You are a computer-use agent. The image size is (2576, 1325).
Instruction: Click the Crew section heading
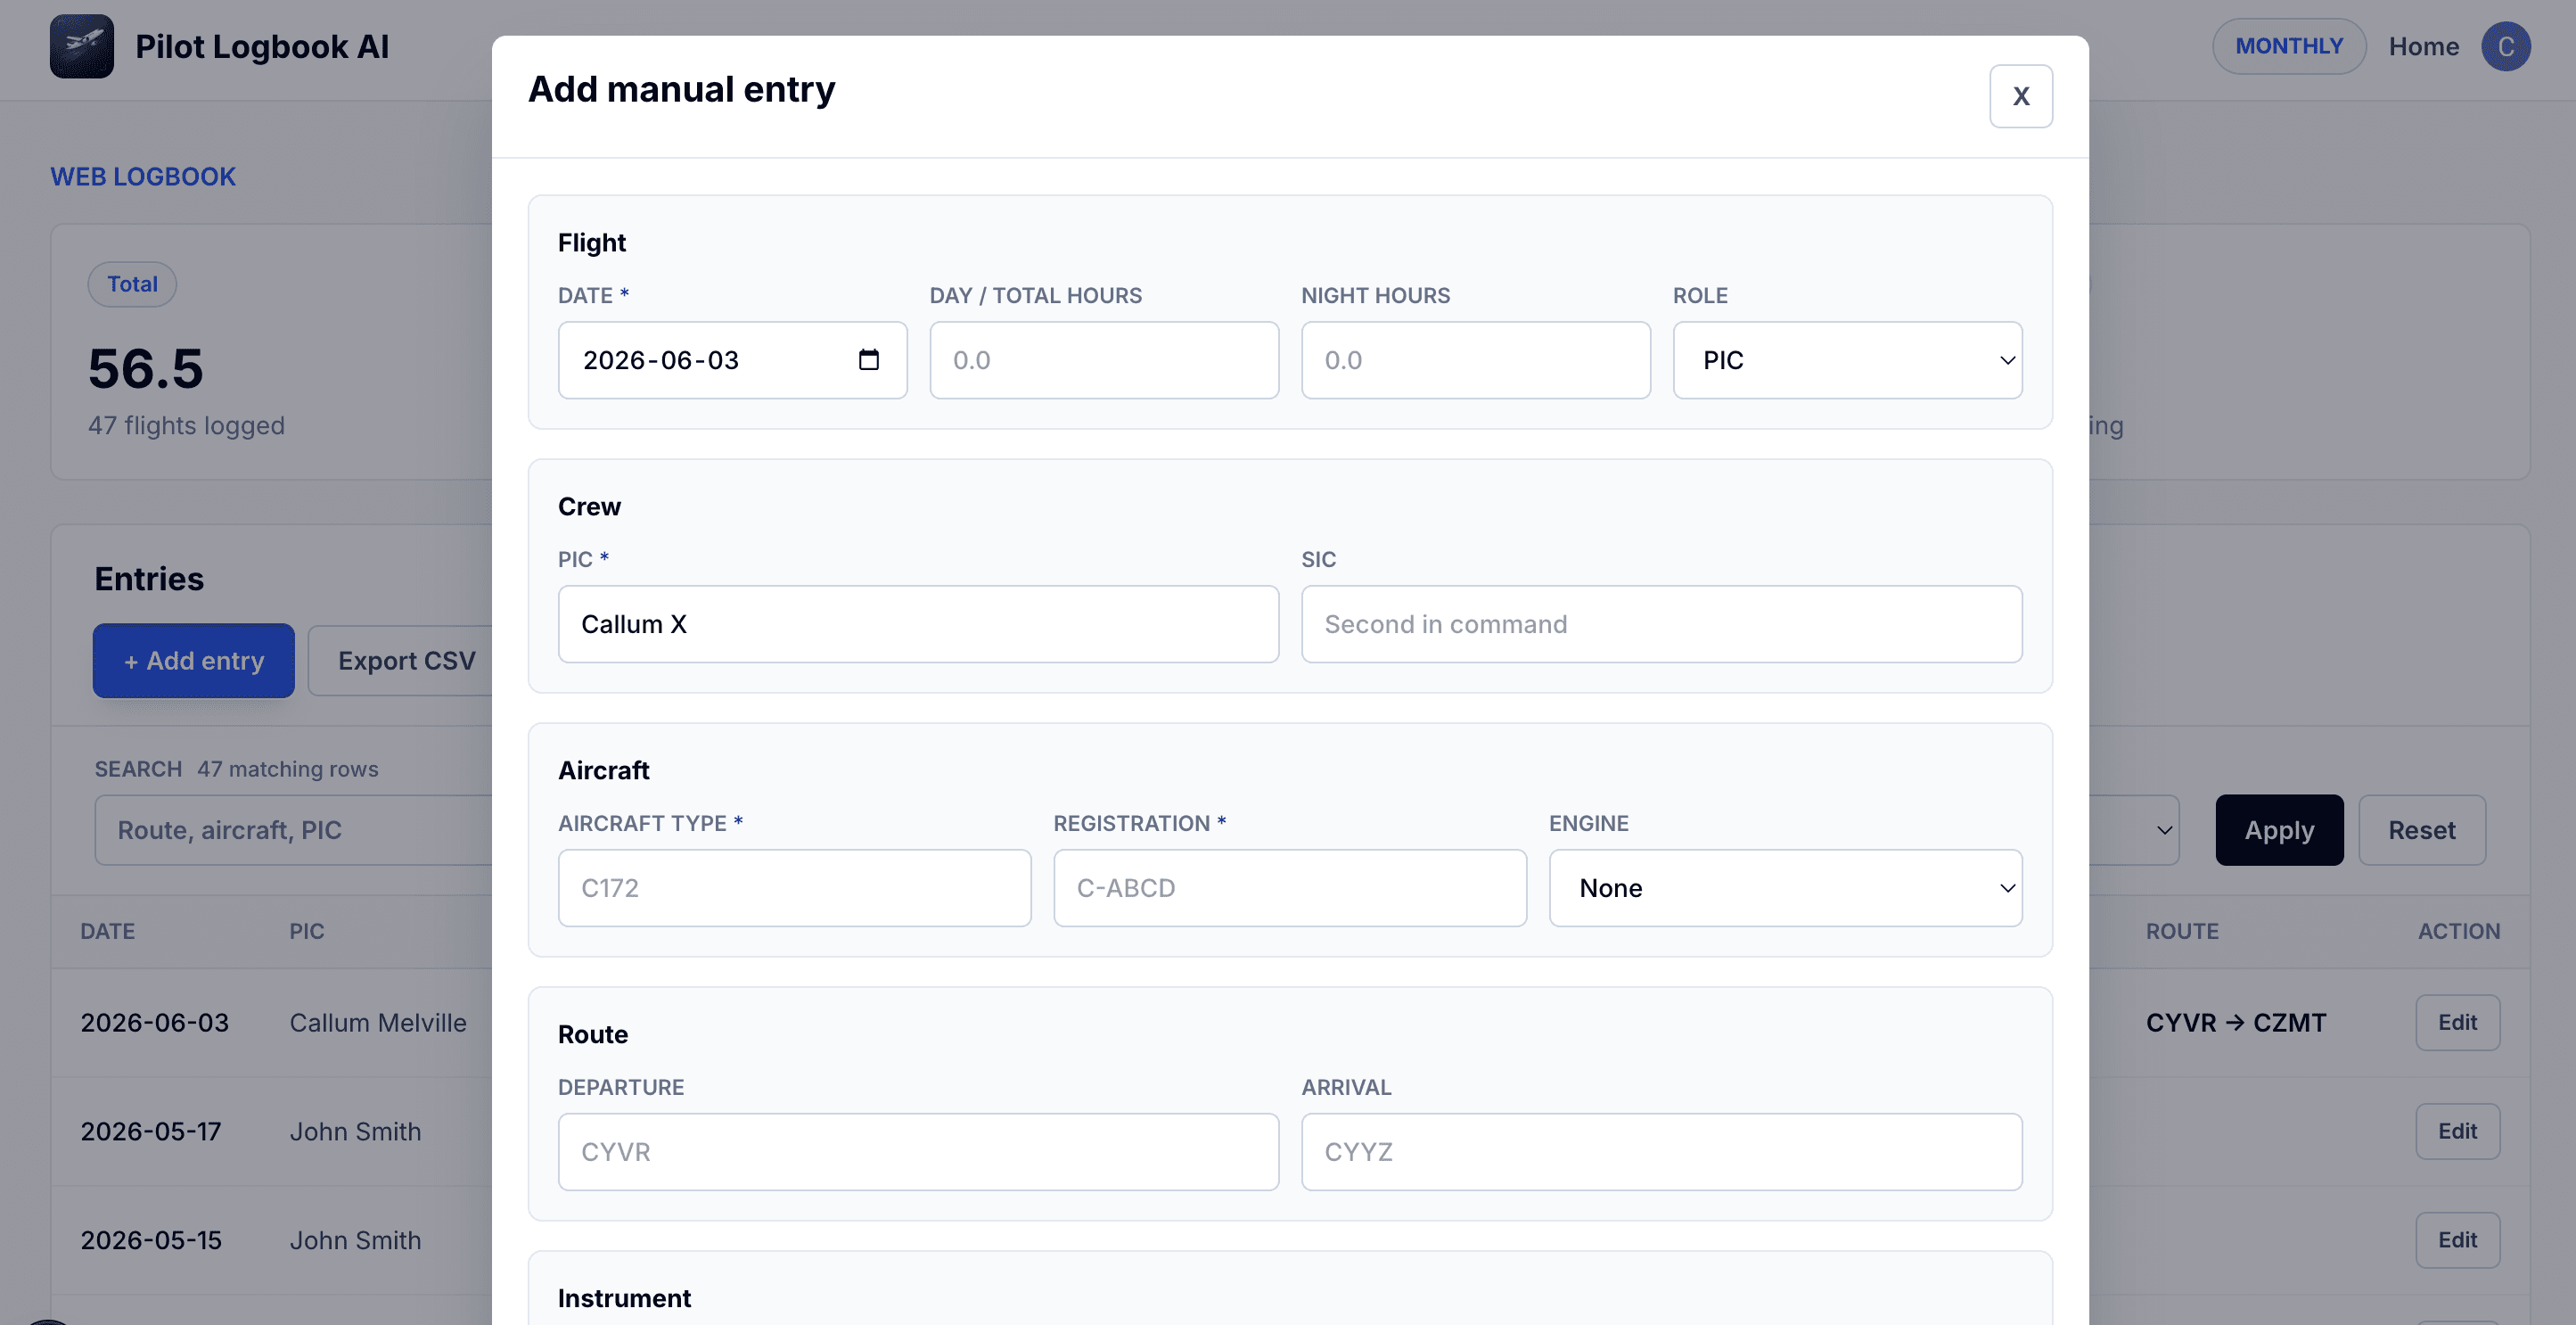589,506
